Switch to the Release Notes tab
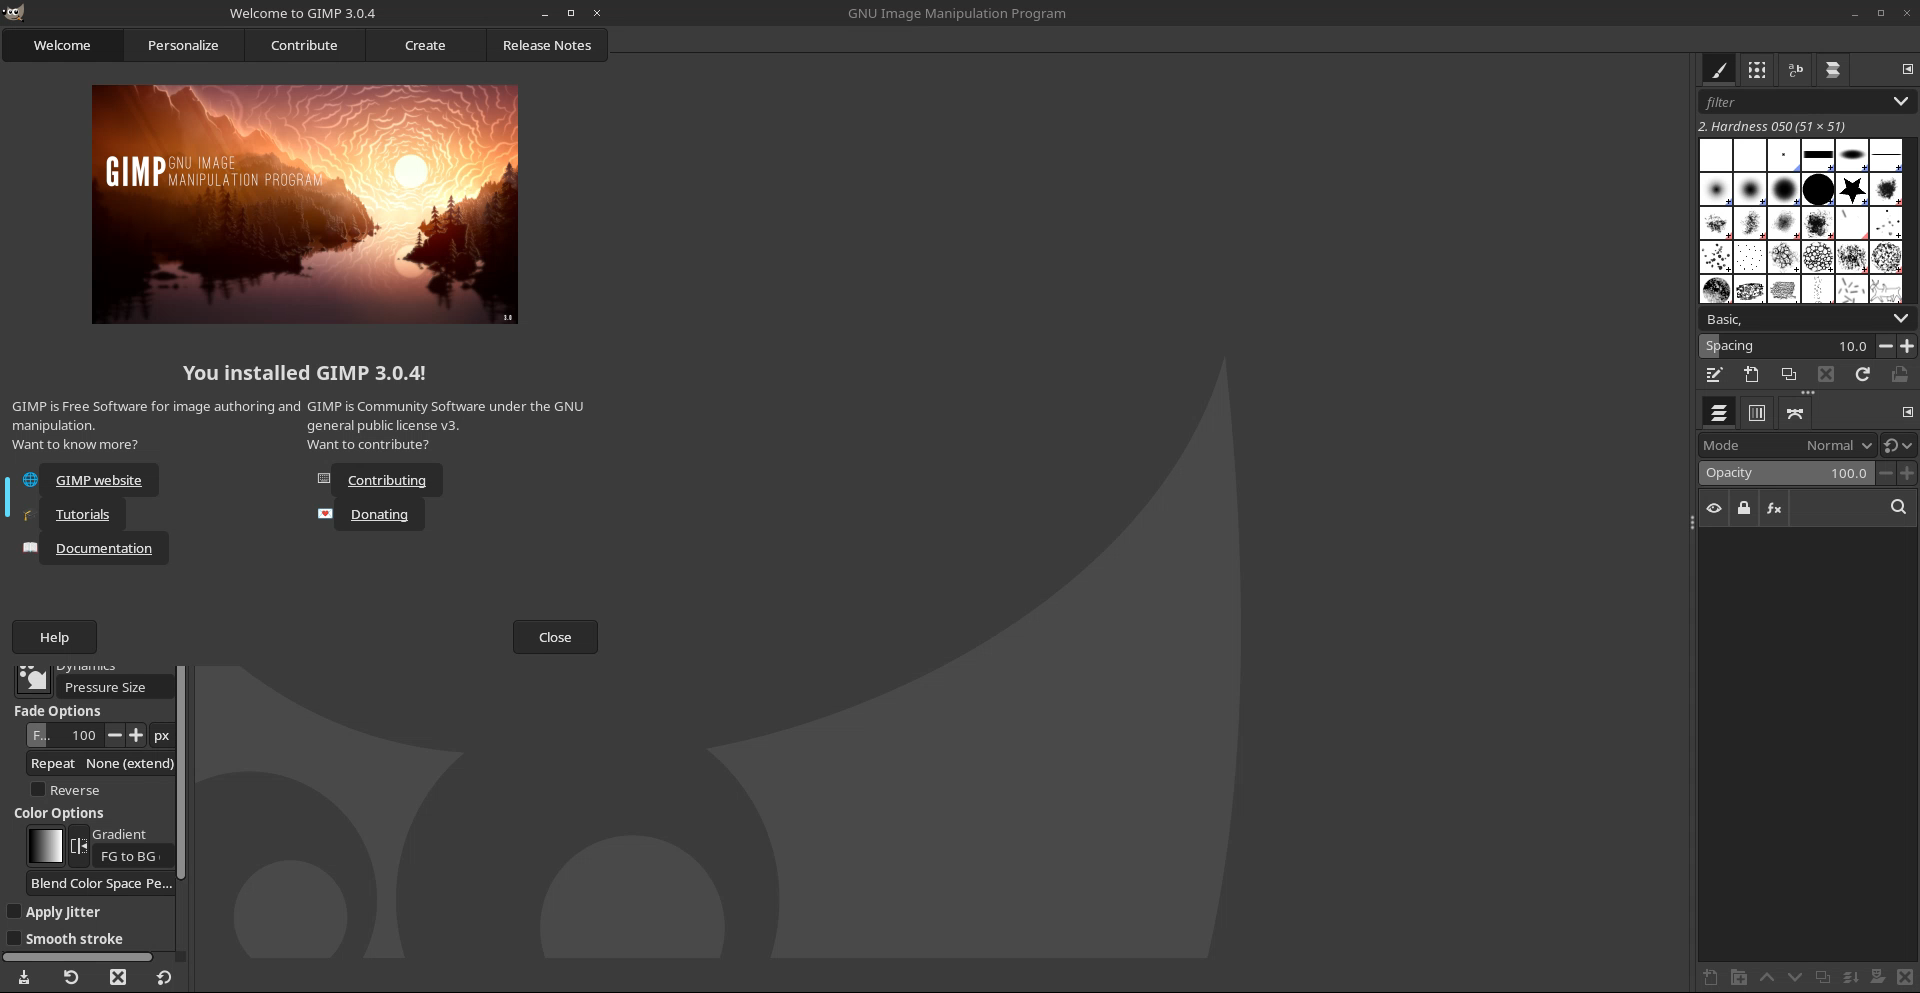The height and width of the screenshot is (993, 1920). click(x=546, y=46)
